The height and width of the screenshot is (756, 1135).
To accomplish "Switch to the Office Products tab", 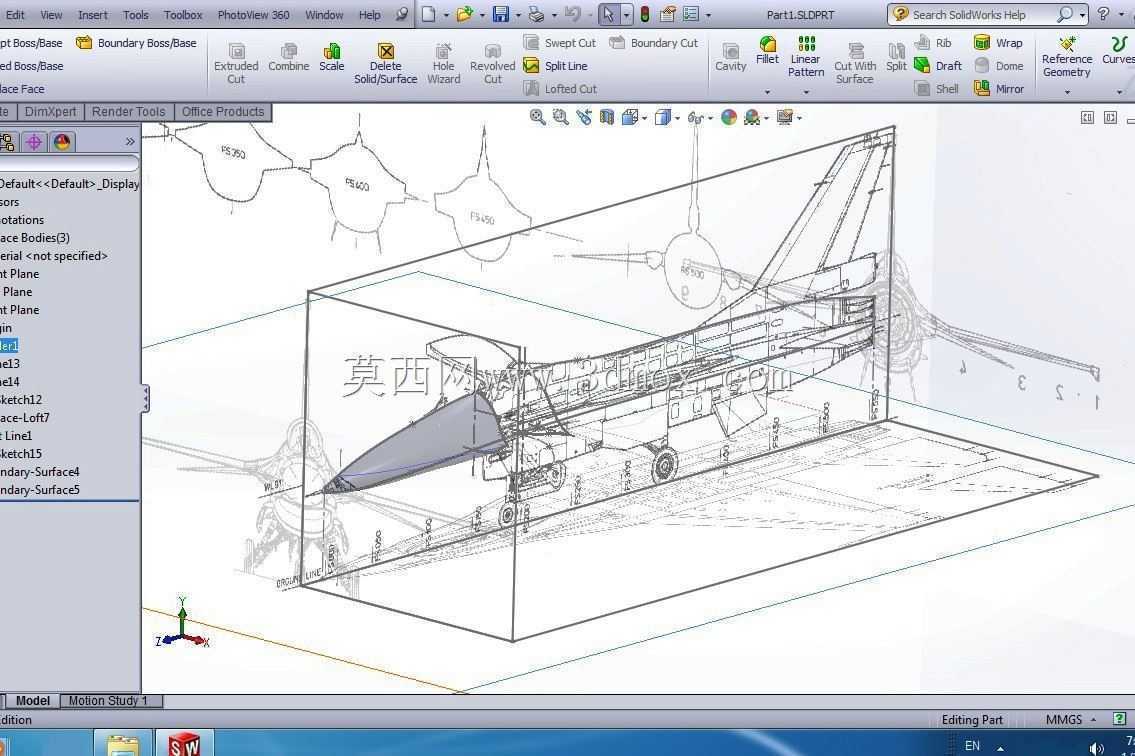I will tap(223, 112).
